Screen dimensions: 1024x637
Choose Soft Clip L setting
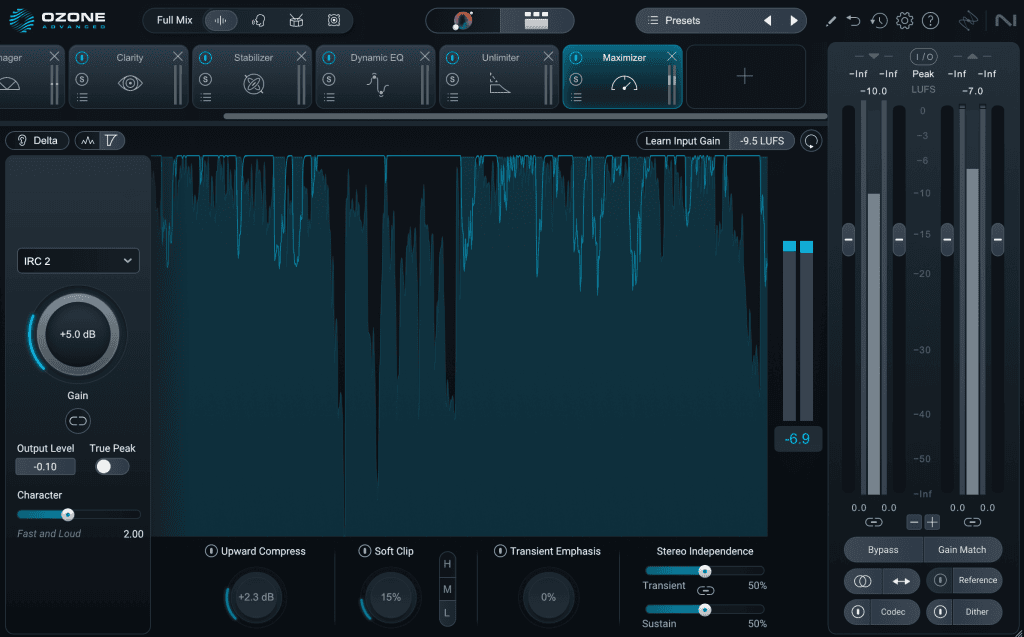click(x=447, y=613)
